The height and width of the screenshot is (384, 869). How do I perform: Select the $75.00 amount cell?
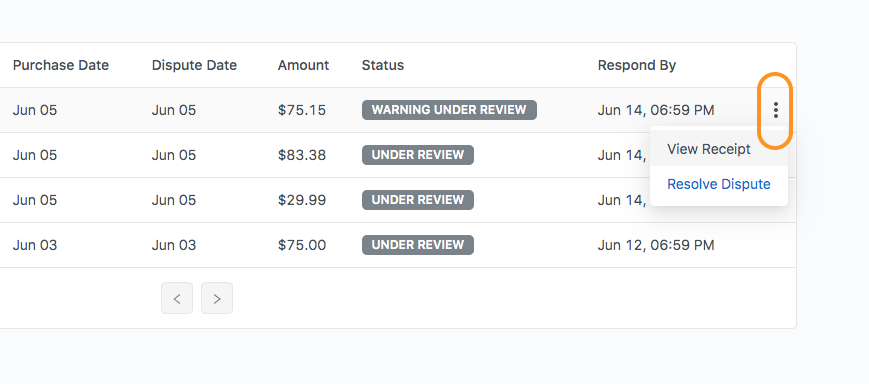tap(301, 245)
